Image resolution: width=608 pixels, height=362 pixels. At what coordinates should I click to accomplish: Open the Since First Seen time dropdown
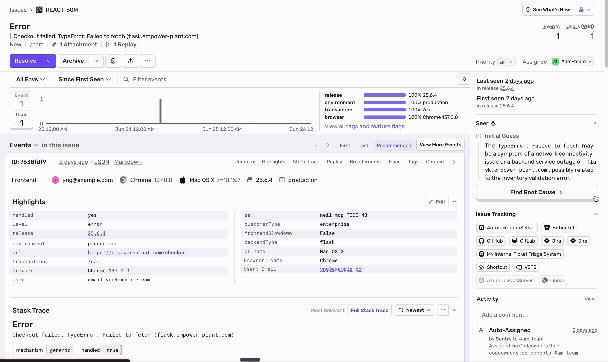85,79
